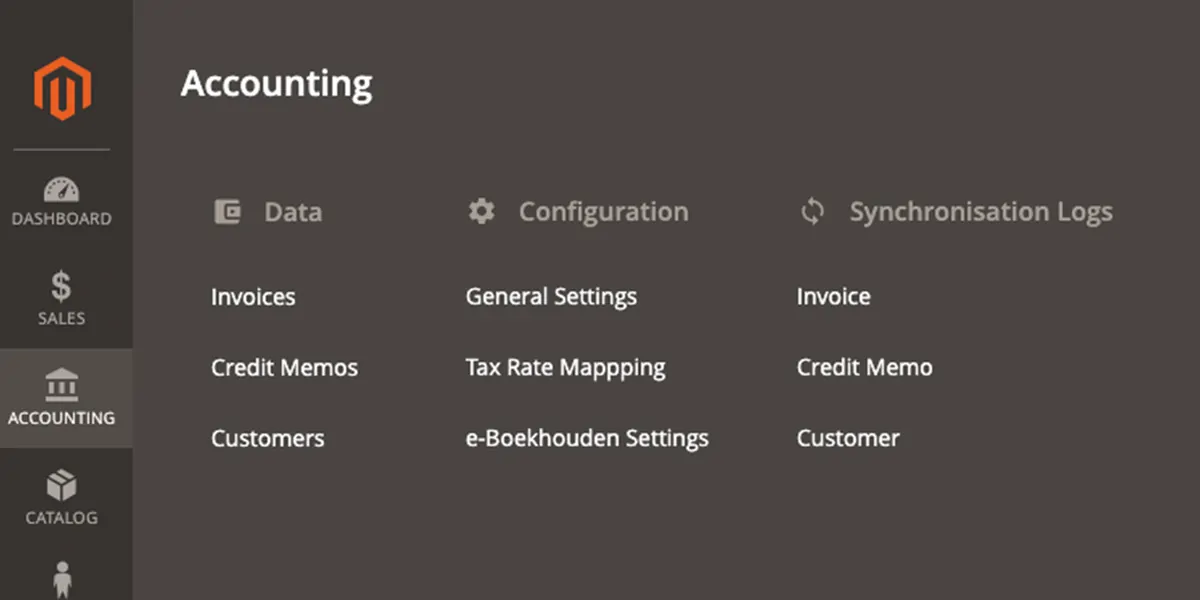This screenshot has width=1200, height=600.
Task: Open Invoices under Data
Action: pos(253,297)
